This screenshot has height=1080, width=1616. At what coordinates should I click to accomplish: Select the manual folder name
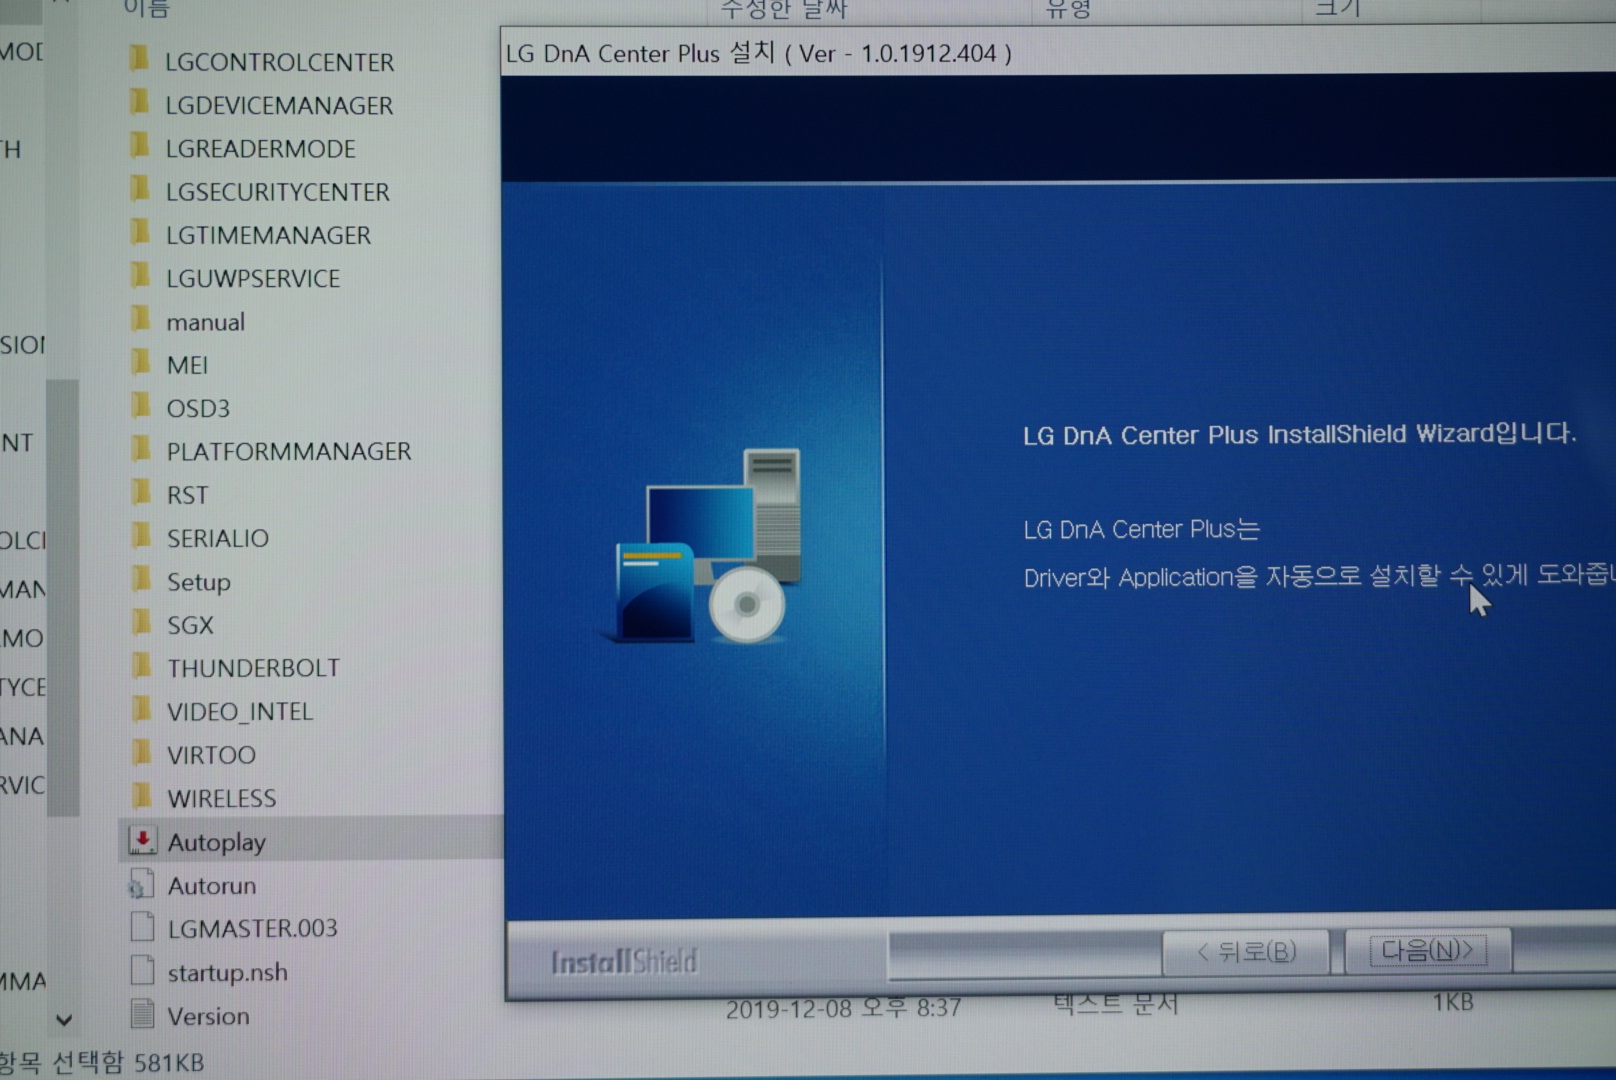pos(205,322)
